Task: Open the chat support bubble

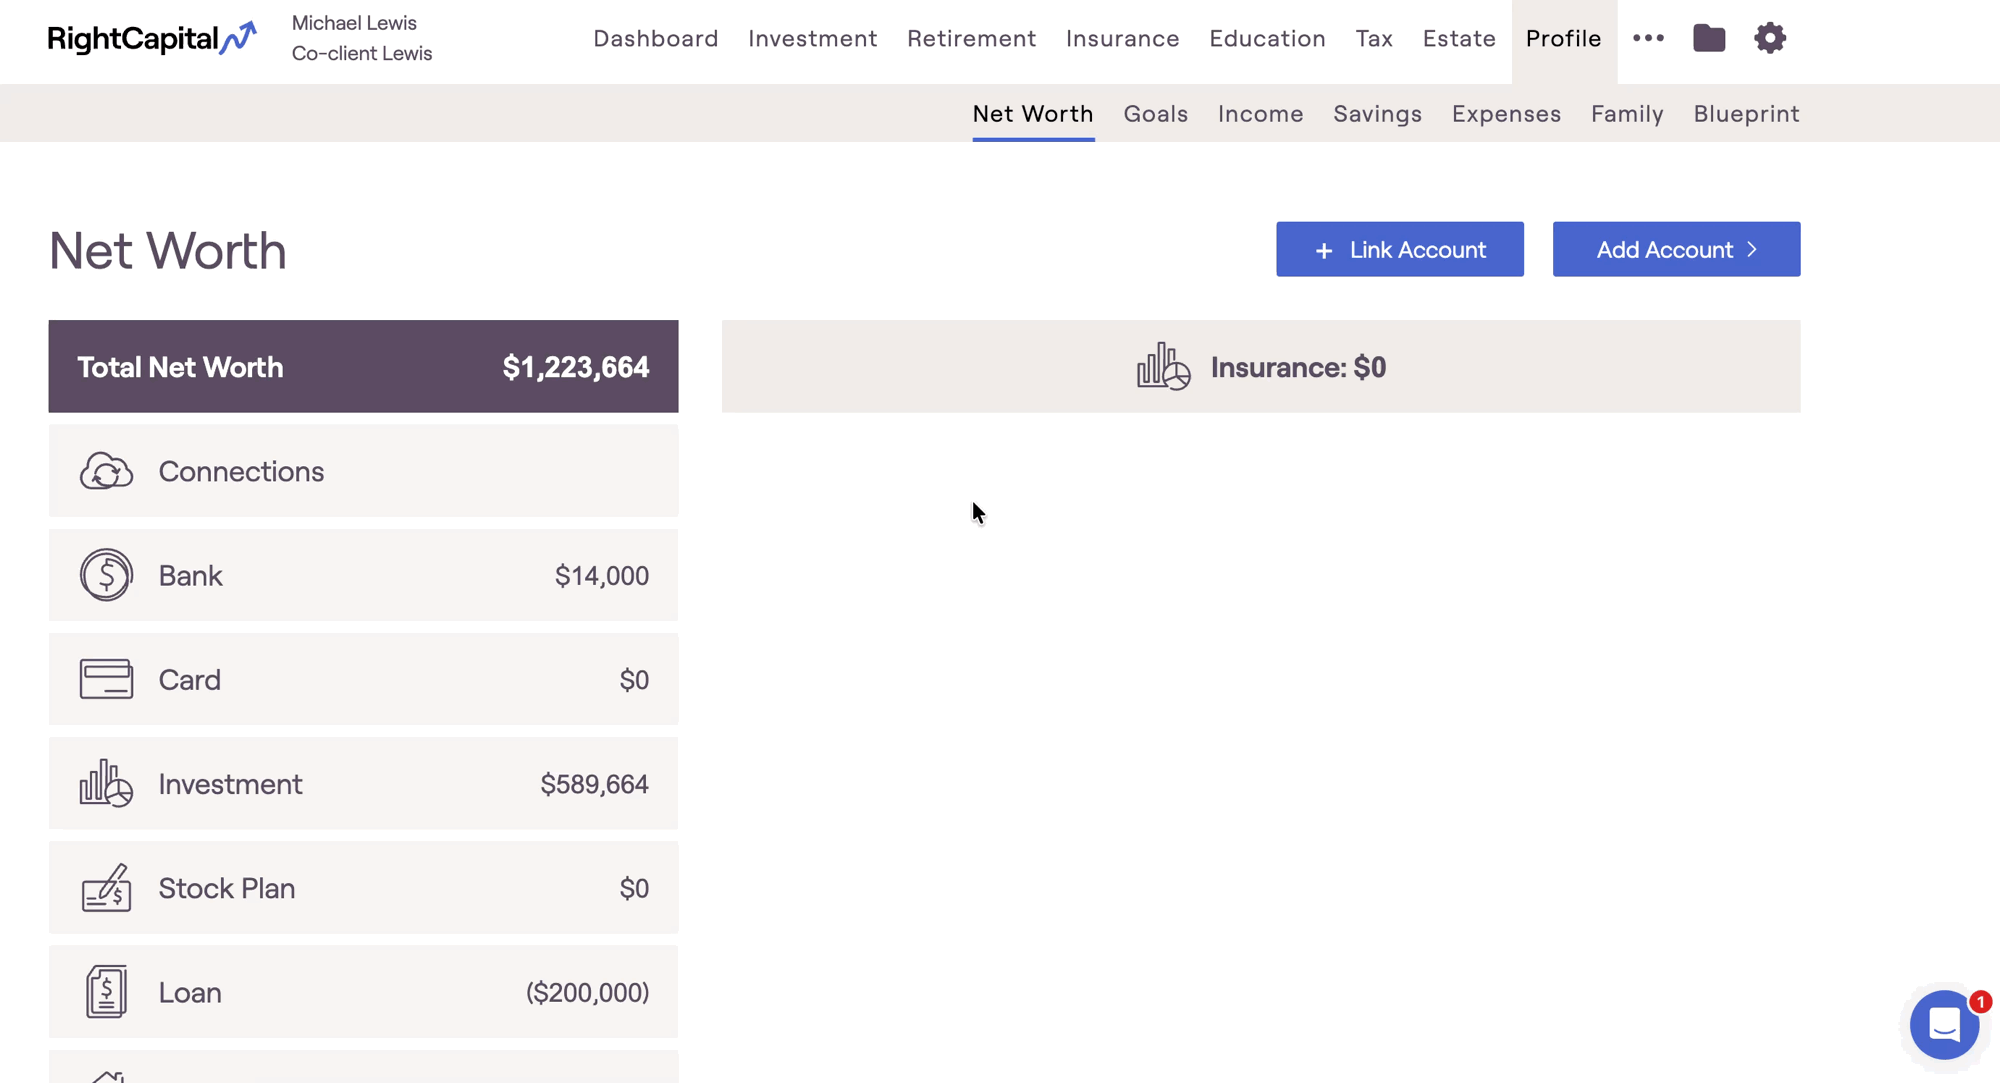Action: 1944,1024
